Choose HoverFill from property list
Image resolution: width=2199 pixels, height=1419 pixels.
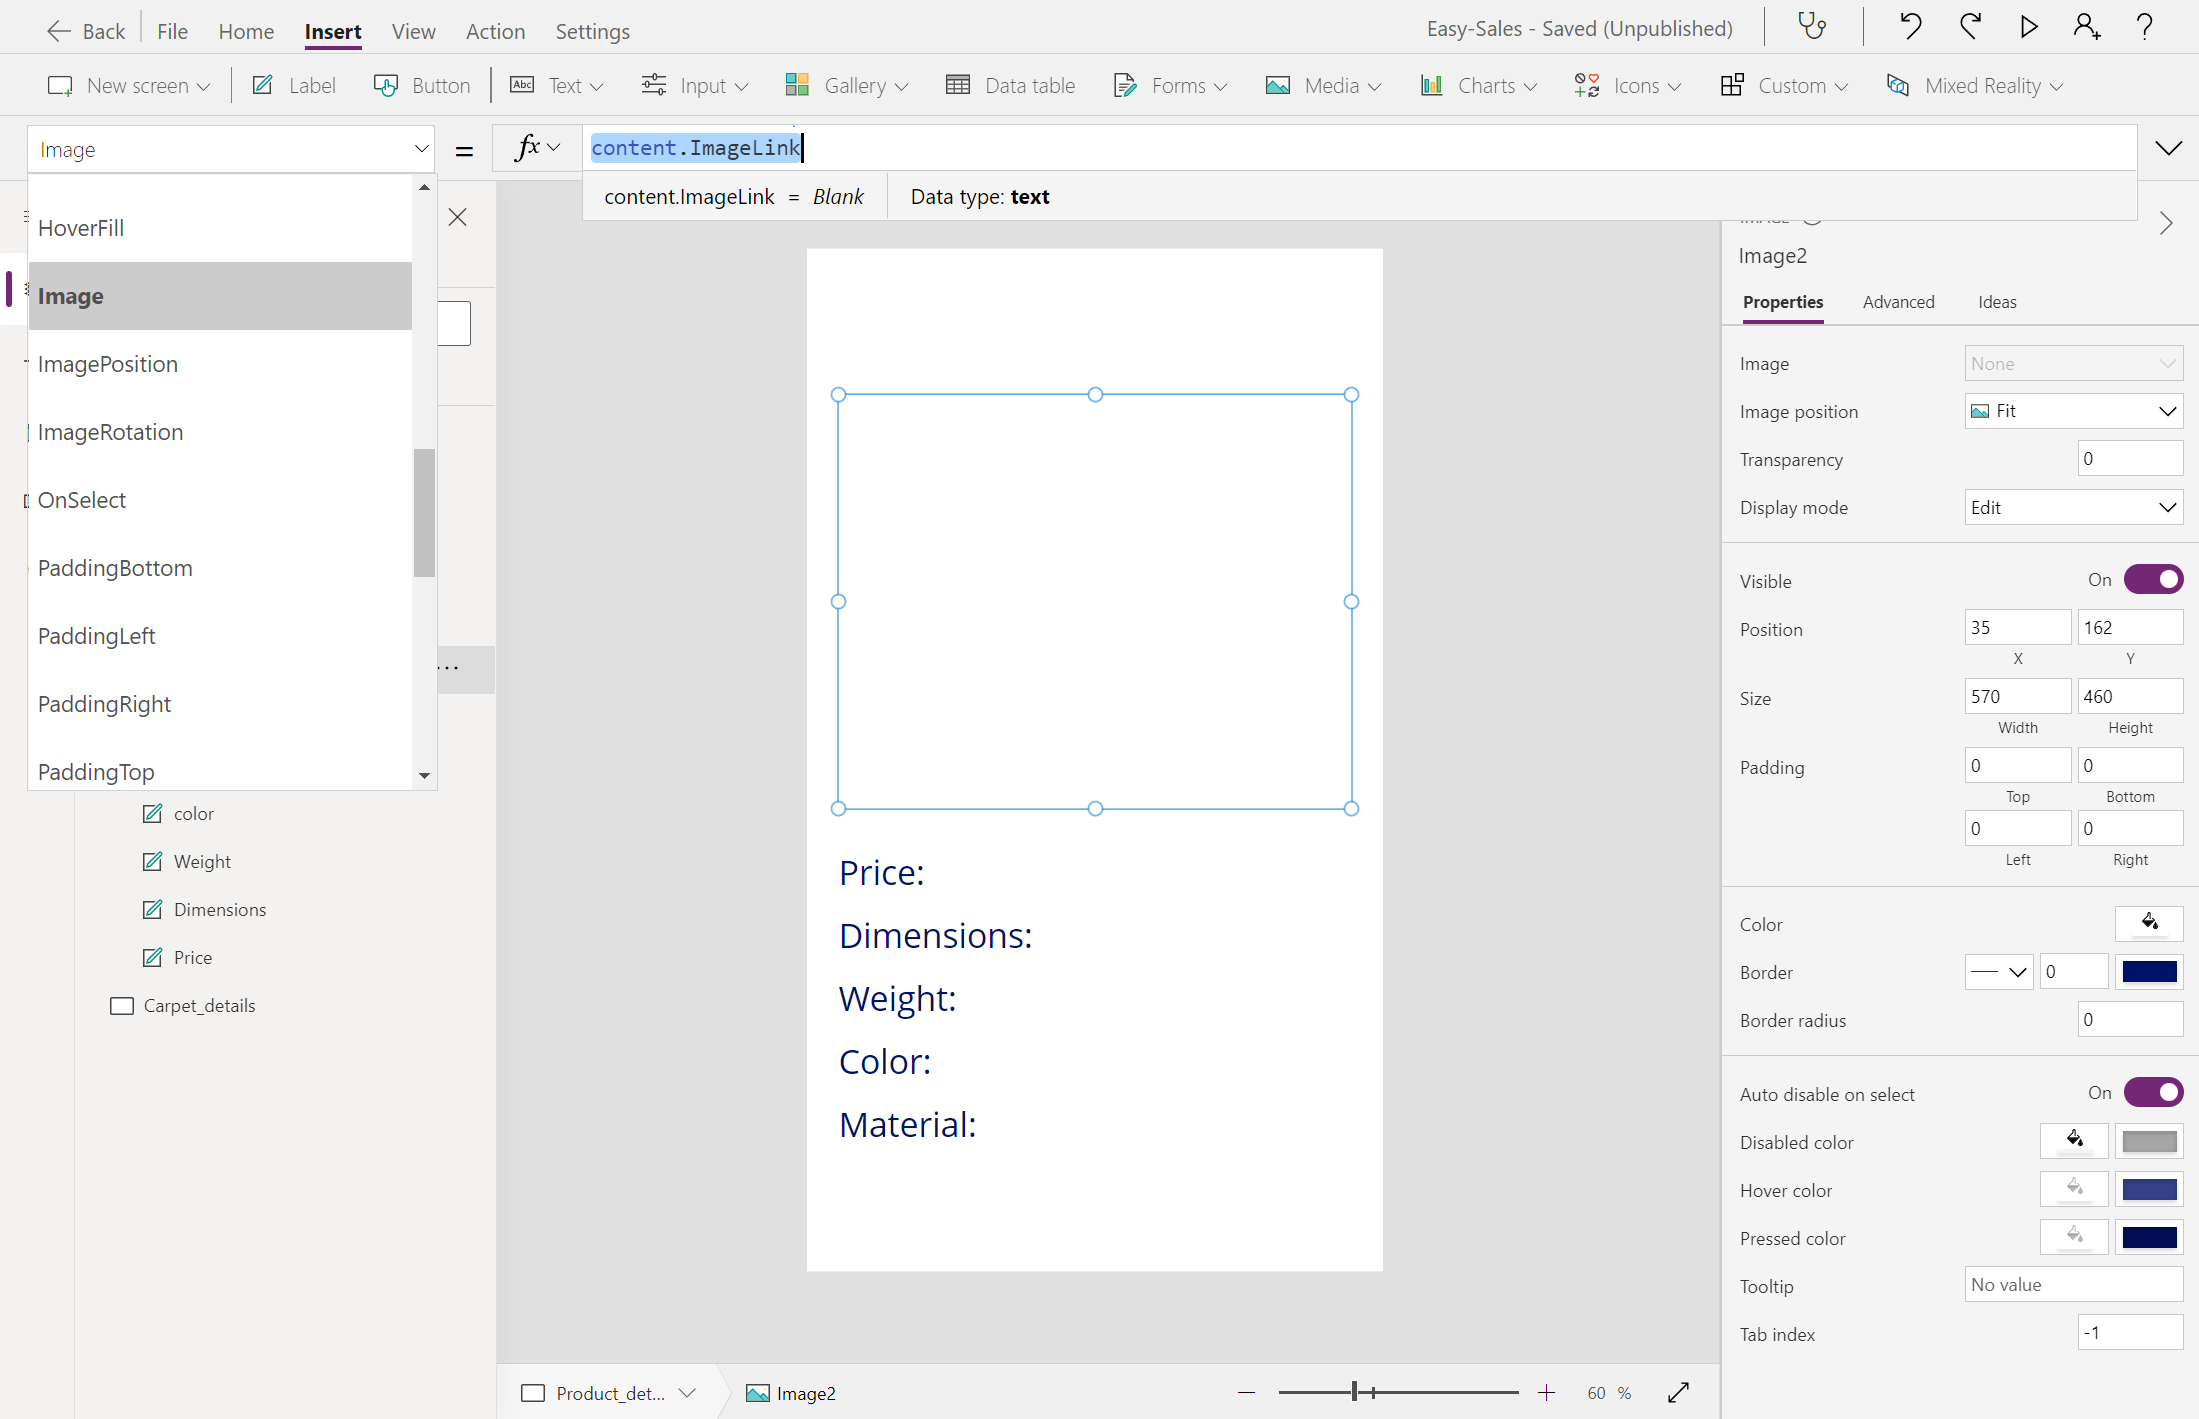(x=220, y=228)
